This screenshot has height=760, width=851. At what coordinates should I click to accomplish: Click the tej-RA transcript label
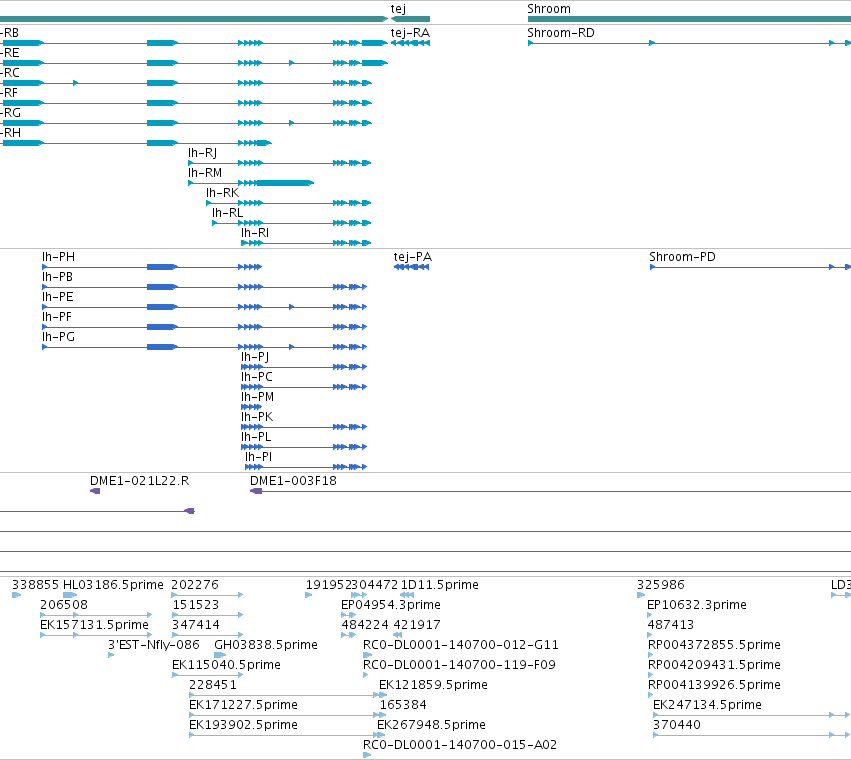410,33
